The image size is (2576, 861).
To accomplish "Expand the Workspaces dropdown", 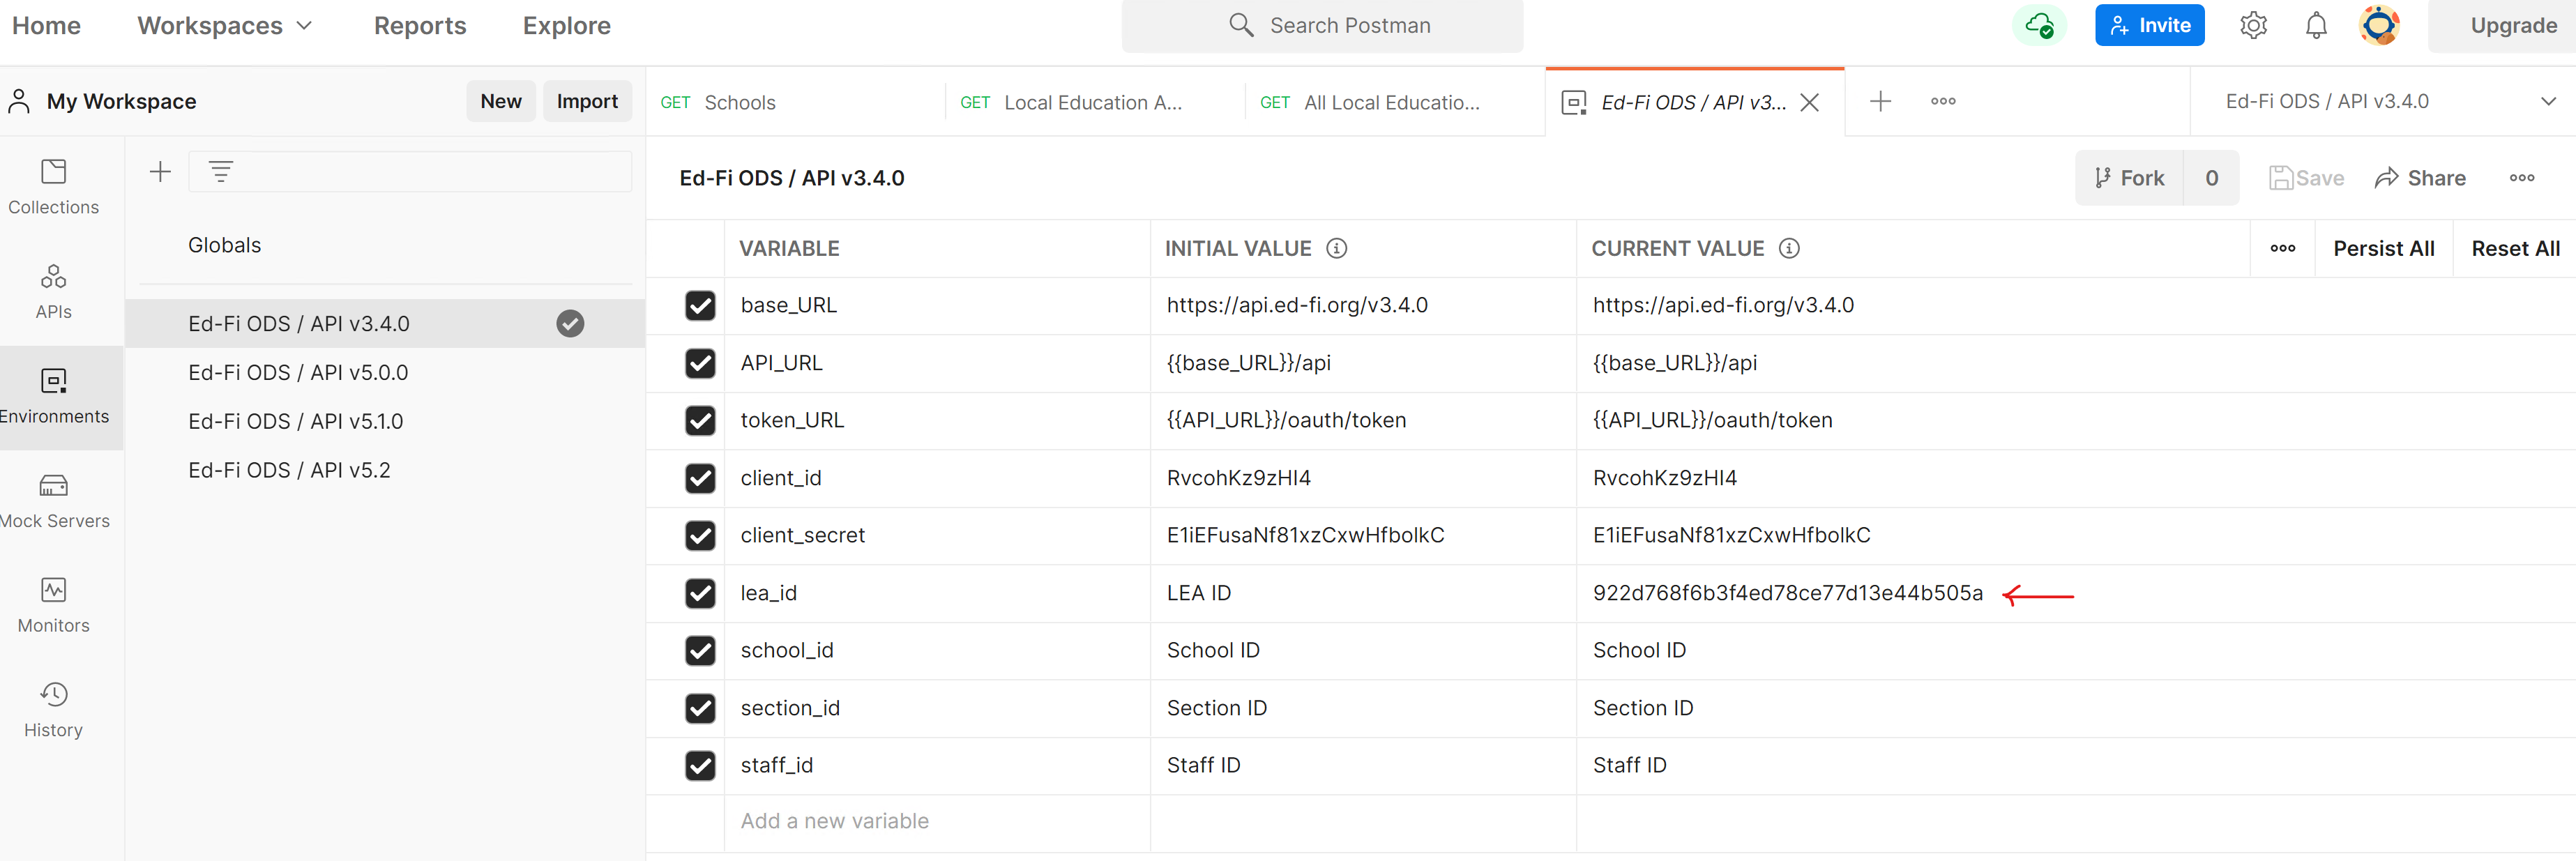I will click(225, 26).
